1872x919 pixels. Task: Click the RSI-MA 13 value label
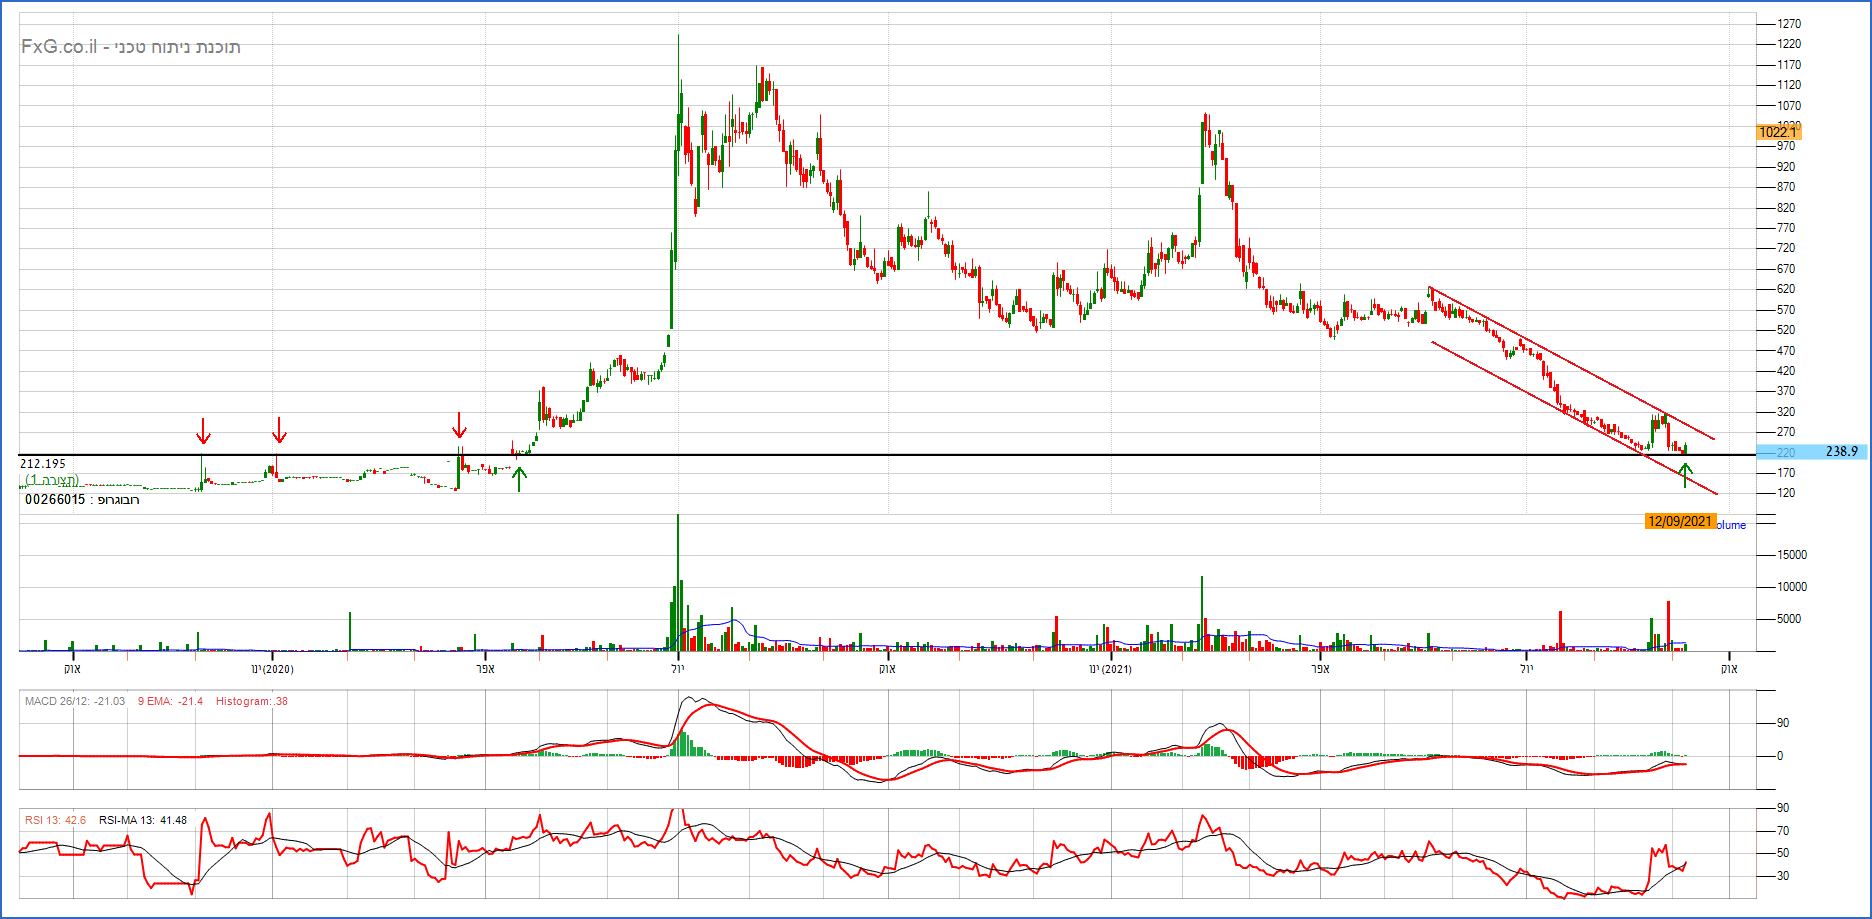tap(143, 820)
